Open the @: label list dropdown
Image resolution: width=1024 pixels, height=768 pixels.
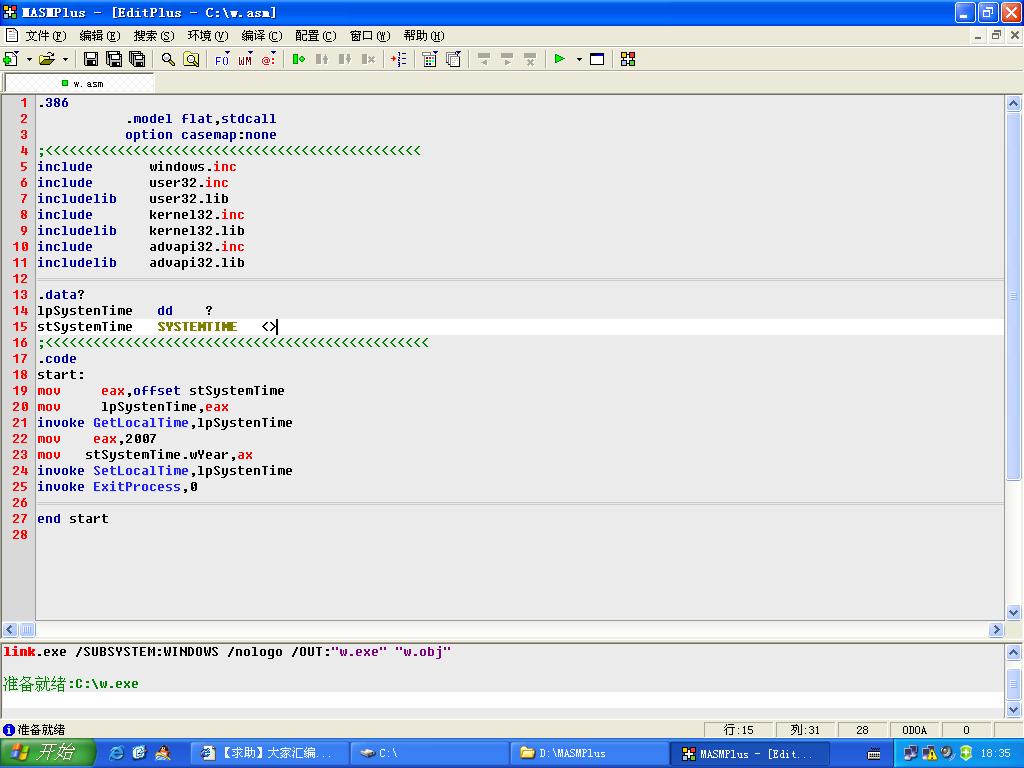(x=268, y=59)
